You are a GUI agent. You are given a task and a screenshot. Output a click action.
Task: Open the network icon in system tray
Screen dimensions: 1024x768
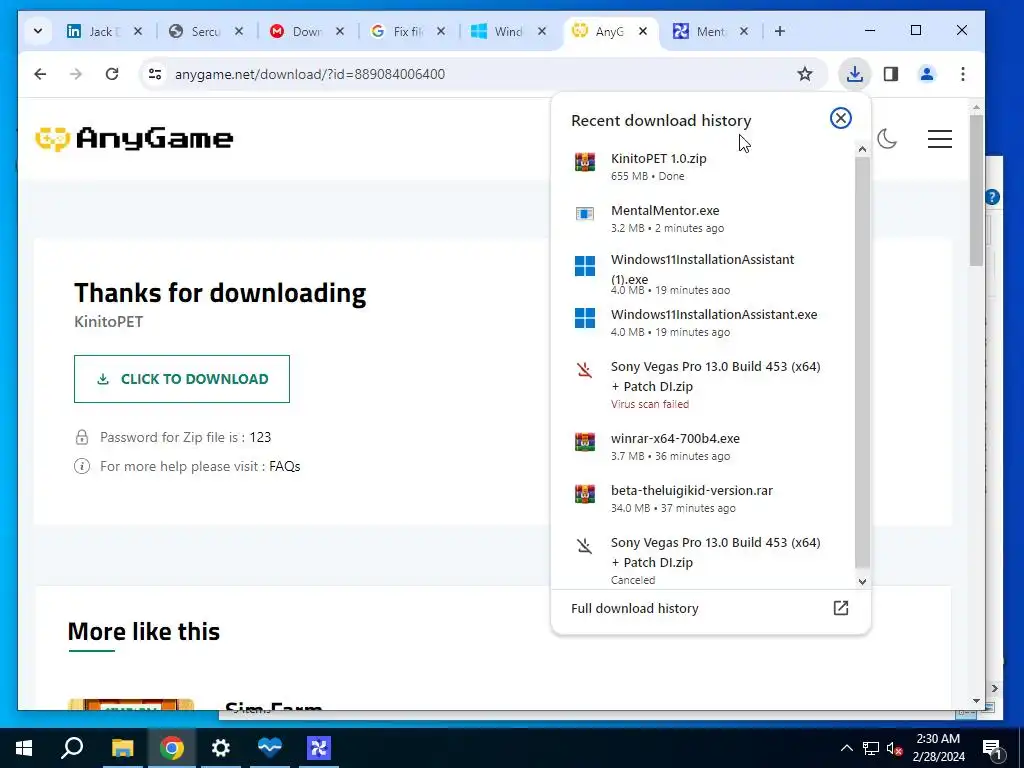click(871, 748)
